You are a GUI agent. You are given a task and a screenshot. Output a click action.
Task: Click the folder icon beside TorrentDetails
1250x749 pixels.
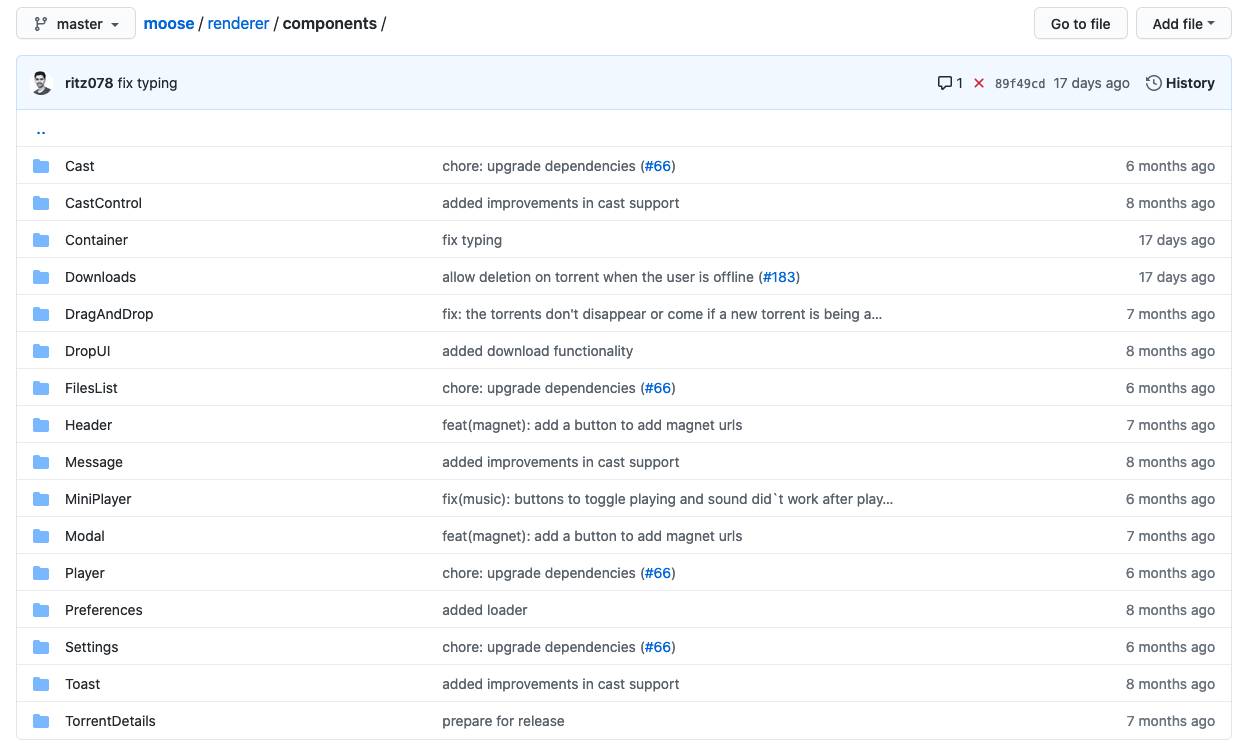coord(41,721)
